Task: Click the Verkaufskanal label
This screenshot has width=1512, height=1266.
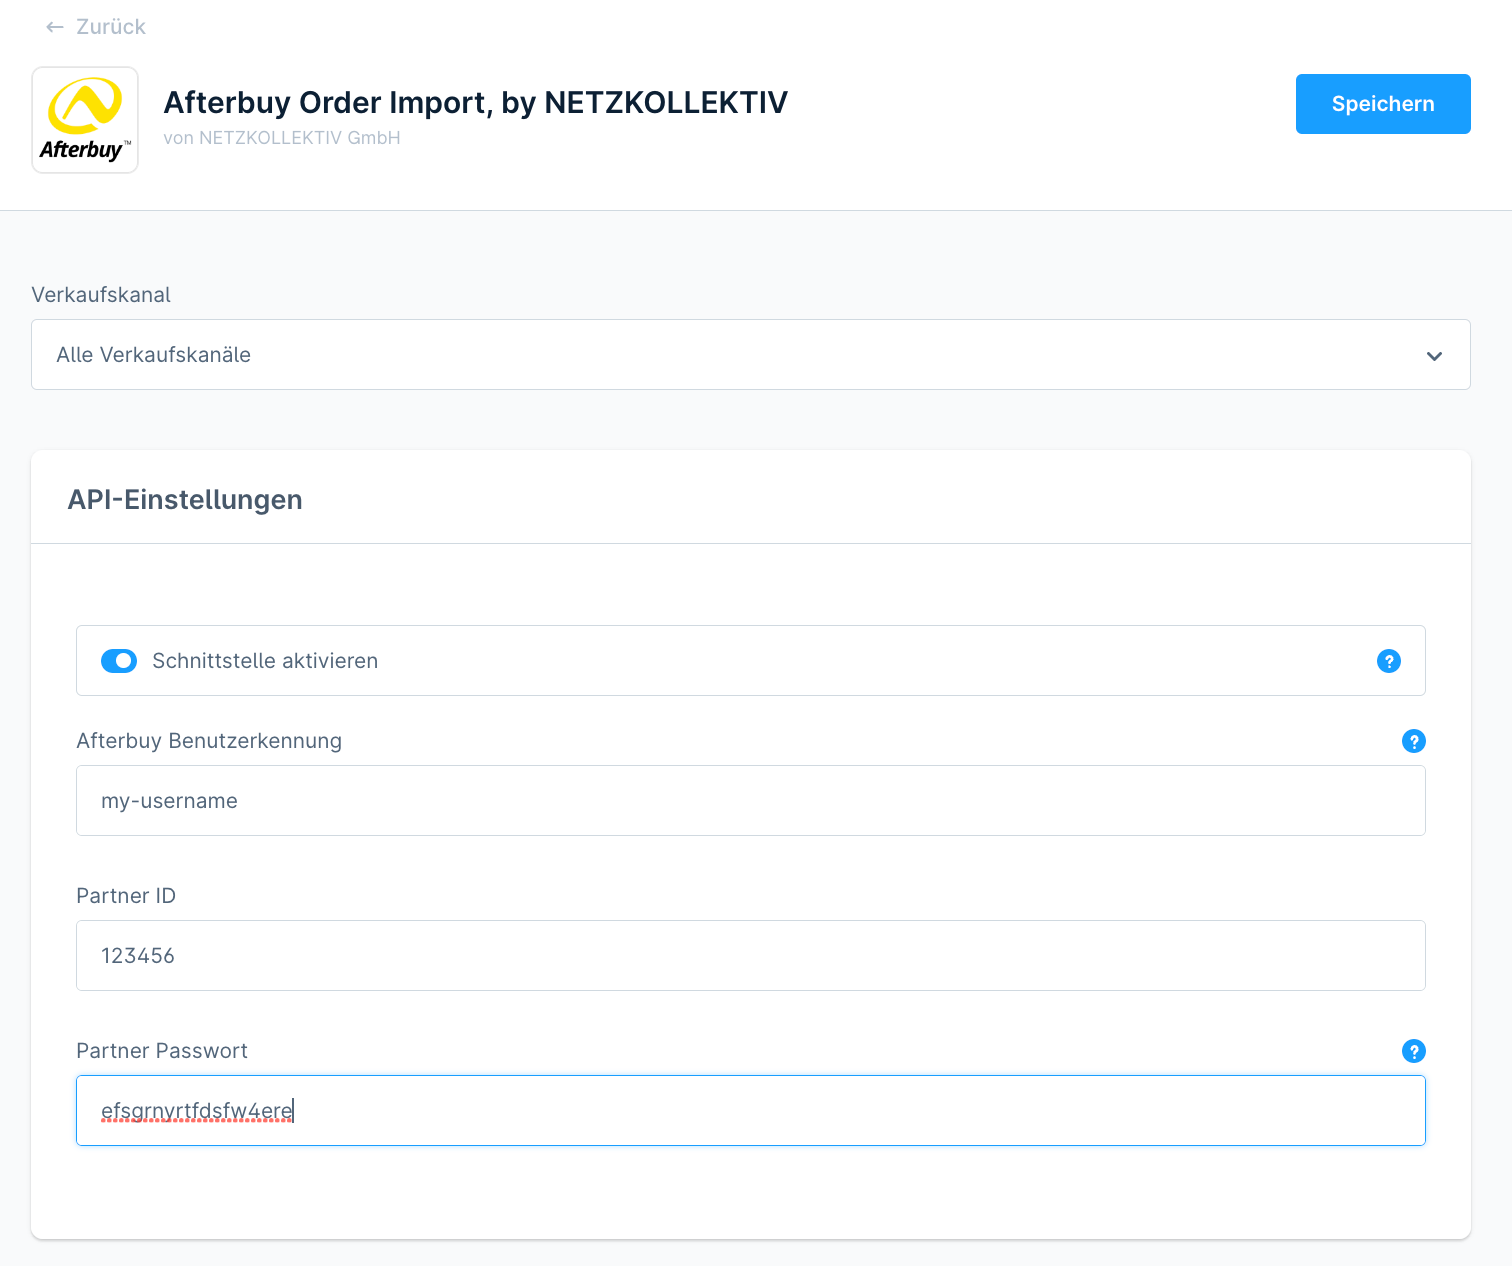Action: (x=101, y=295)
